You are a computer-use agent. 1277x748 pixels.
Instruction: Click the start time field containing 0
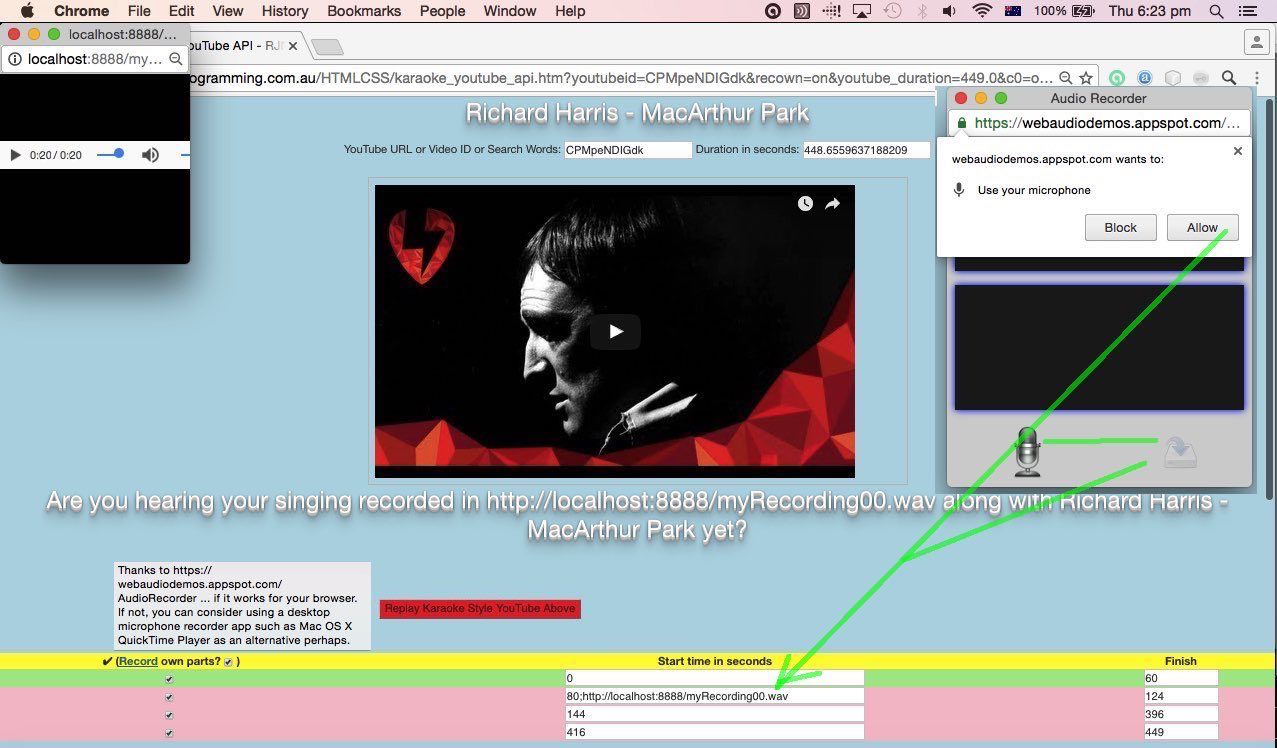[x=714, y=678]
